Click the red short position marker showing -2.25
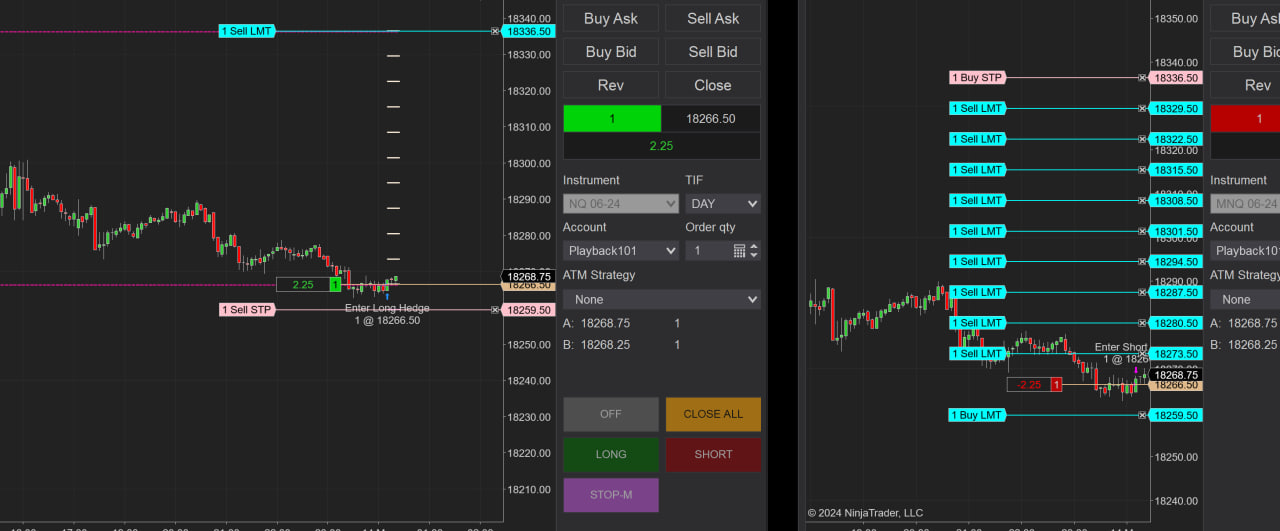This screenshot has height=531, width=1280. pos(1034,385)
